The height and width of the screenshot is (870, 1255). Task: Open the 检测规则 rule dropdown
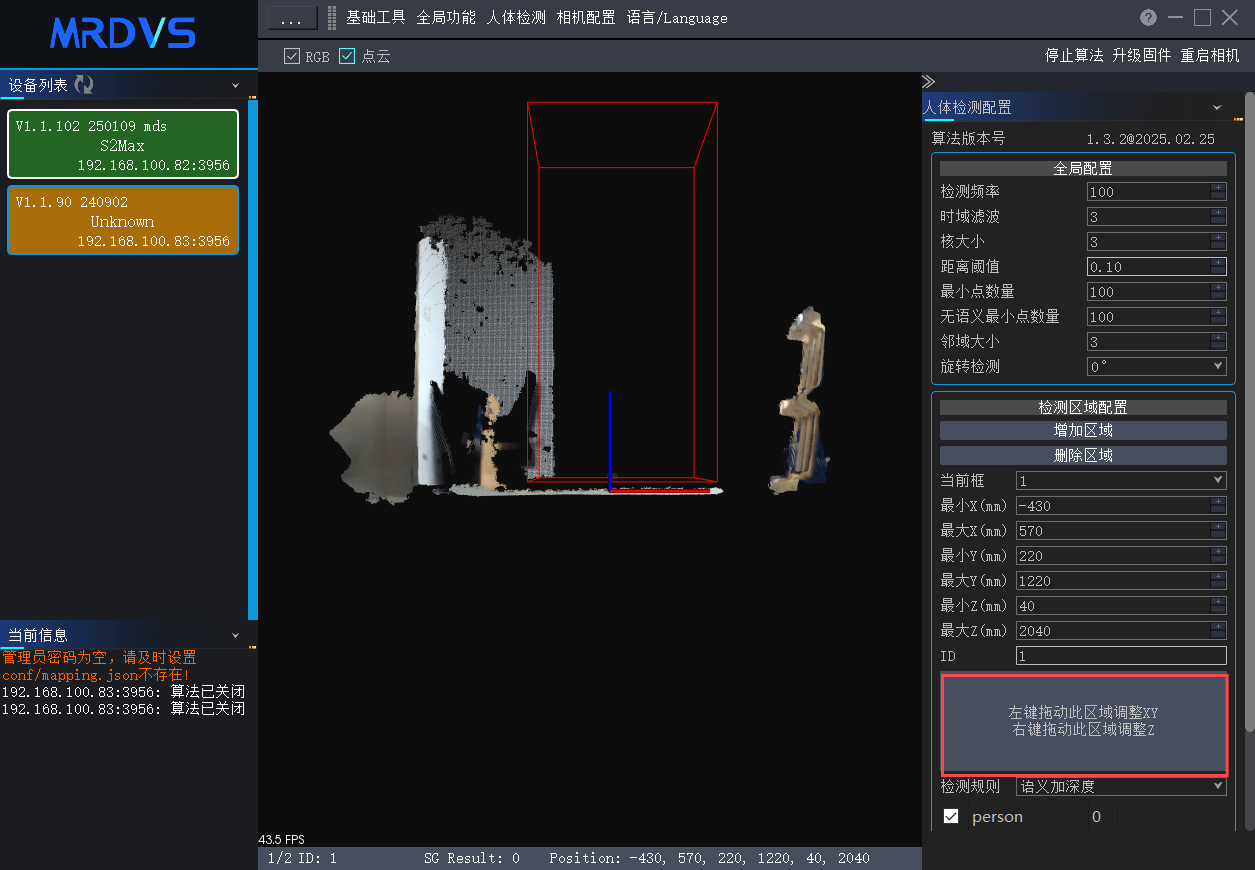1121,786
